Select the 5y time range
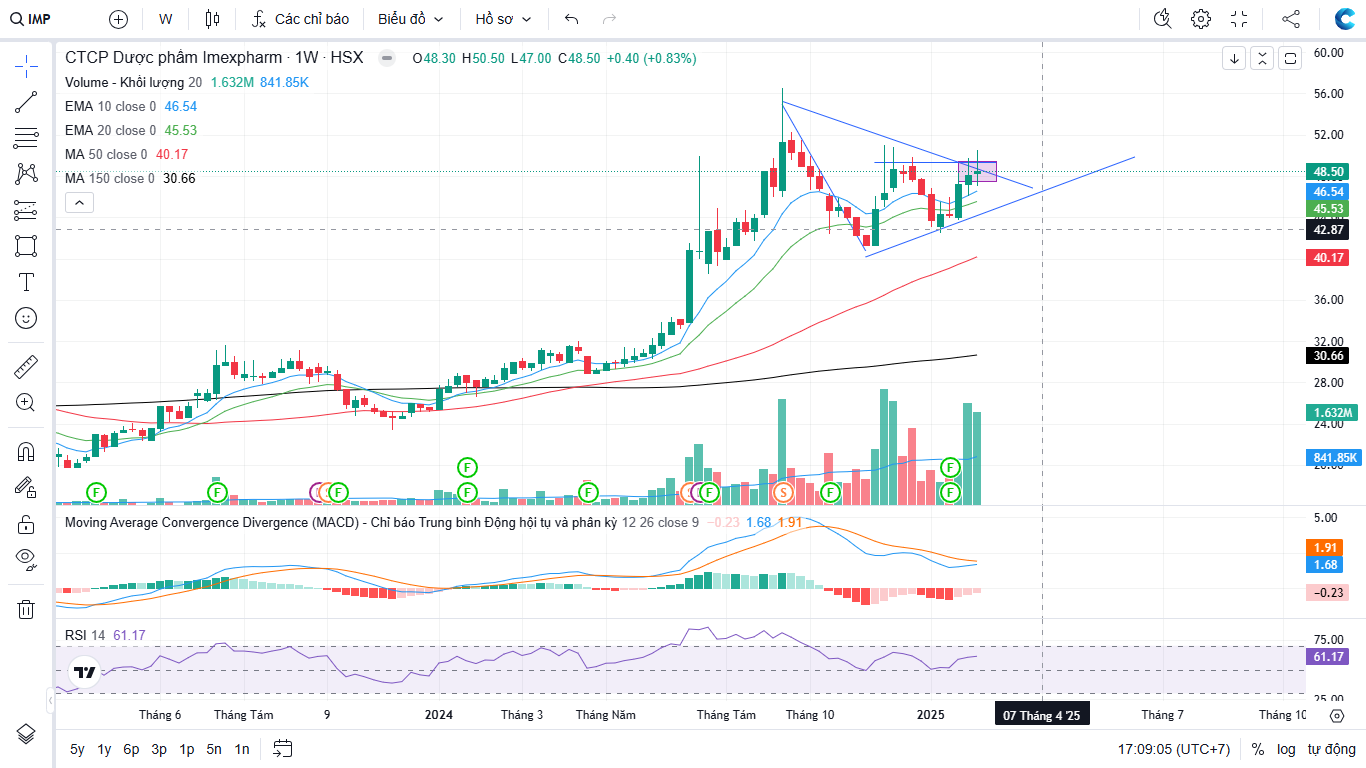 tap(77, 749)
